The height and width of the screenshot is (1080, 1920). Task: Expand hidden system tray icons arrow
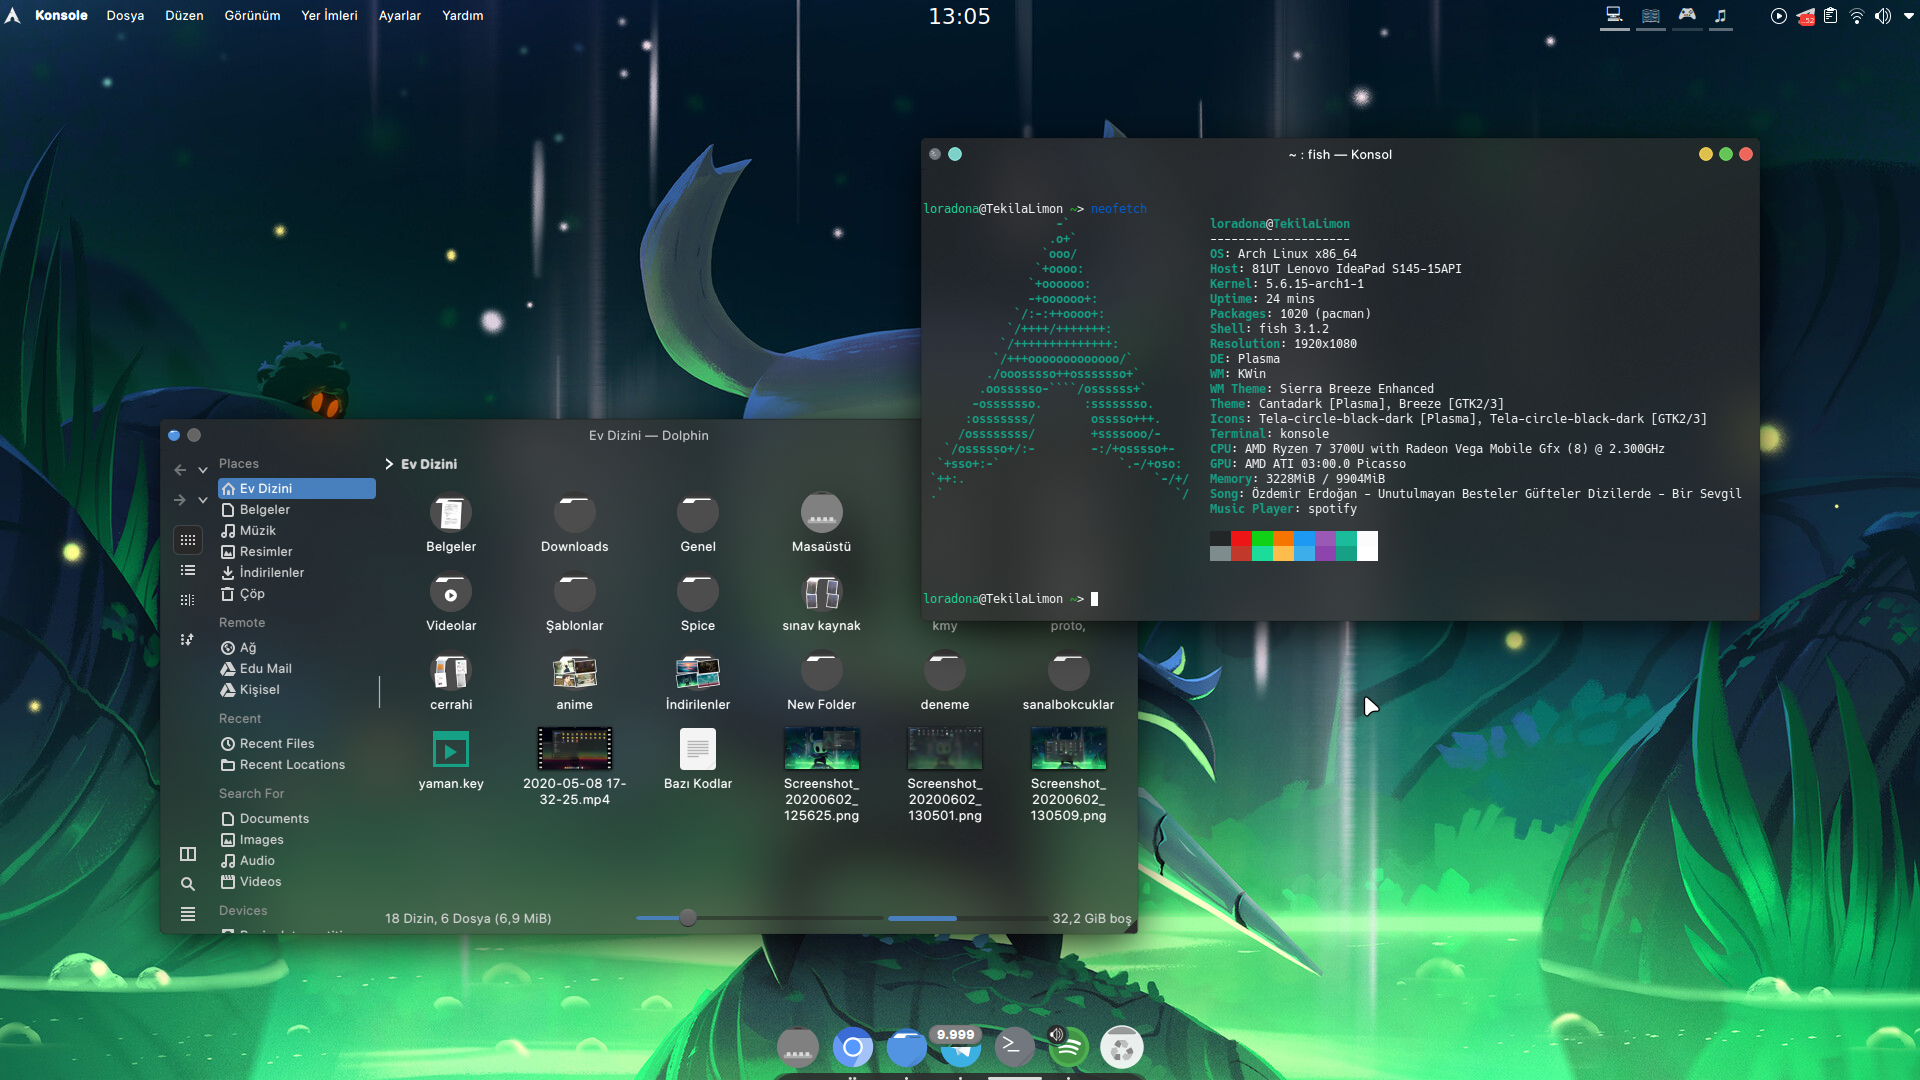tap(1908, 16)
